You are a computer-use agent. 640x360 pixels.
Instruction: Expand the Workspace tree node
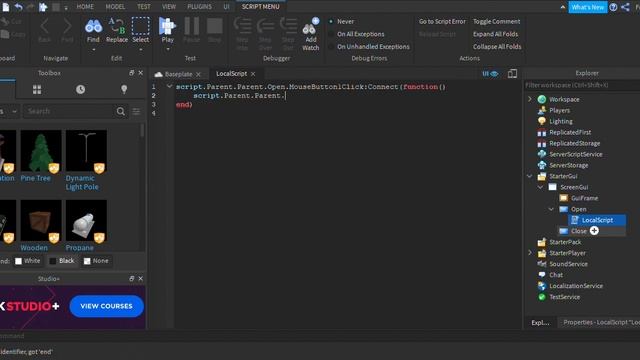coord(530,99)
